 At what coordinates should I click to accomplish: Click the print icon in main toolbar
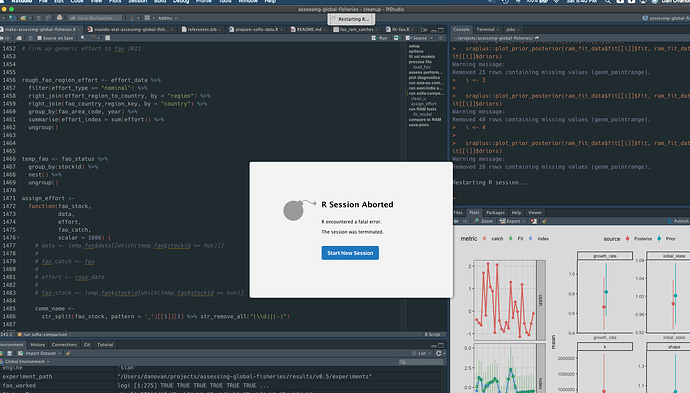click(x=59, y=18)
